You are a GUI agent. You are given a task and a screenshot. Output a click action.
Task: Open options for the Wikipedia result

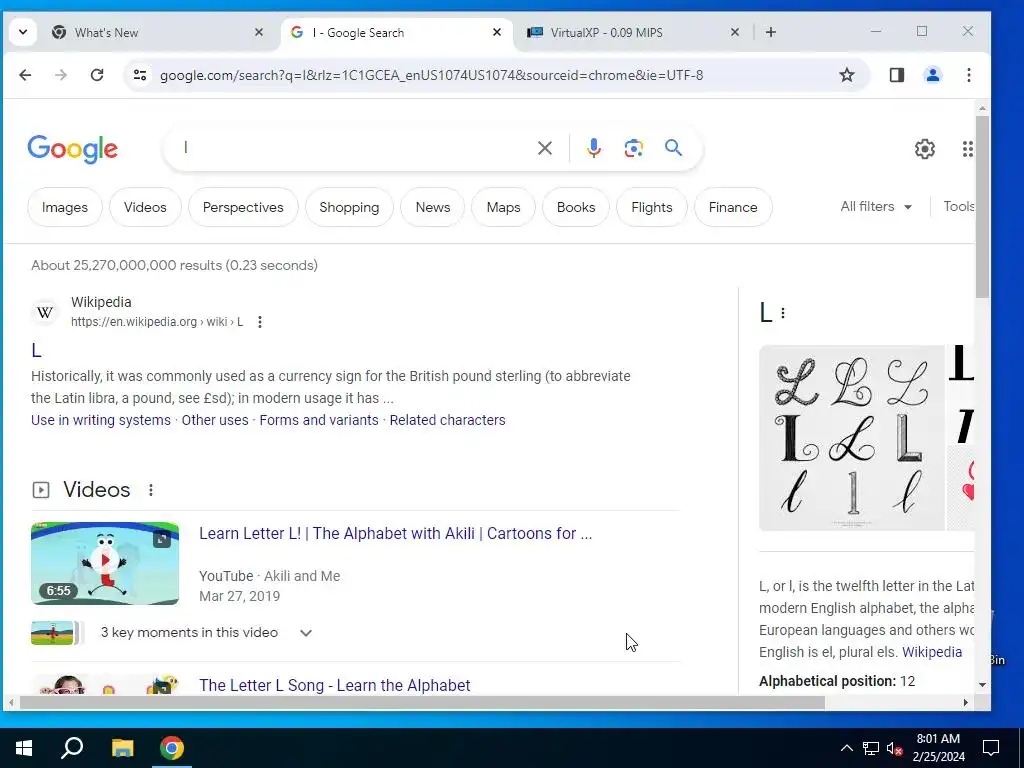tap(260, 322)
